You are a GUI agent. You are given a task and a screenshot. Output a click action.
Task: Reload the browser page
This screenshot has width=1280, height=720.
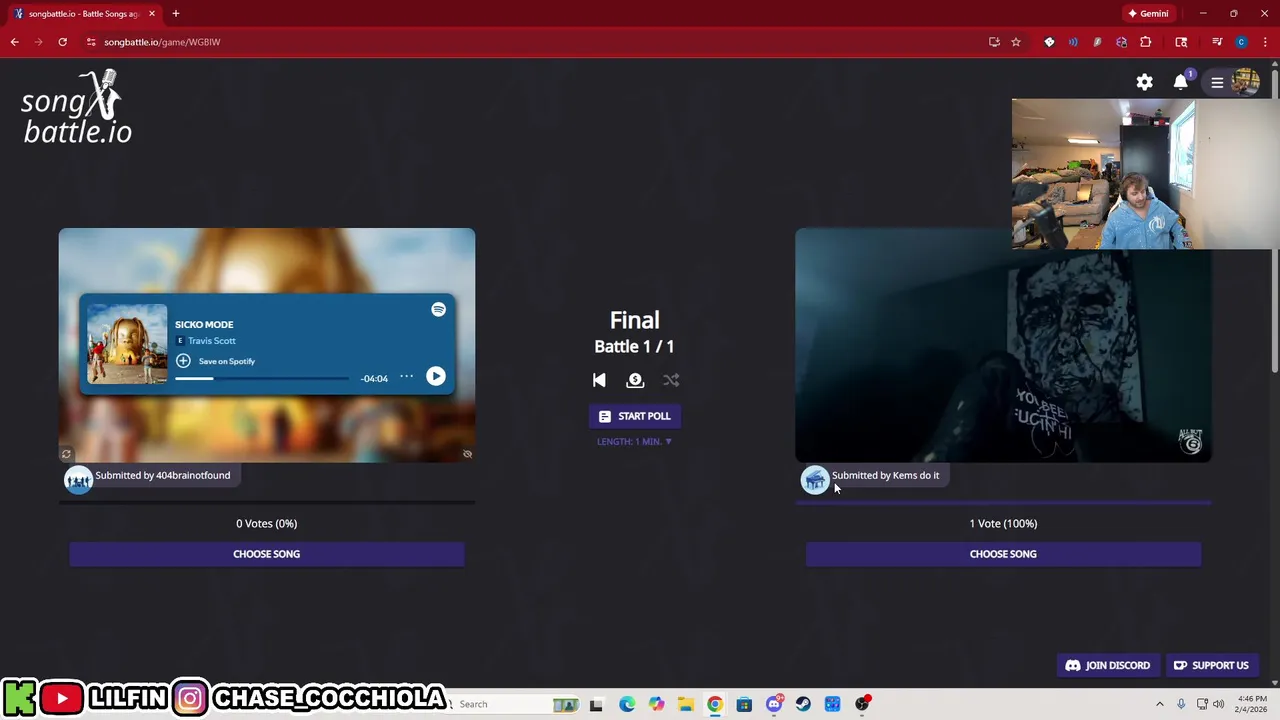click(62, 42)
